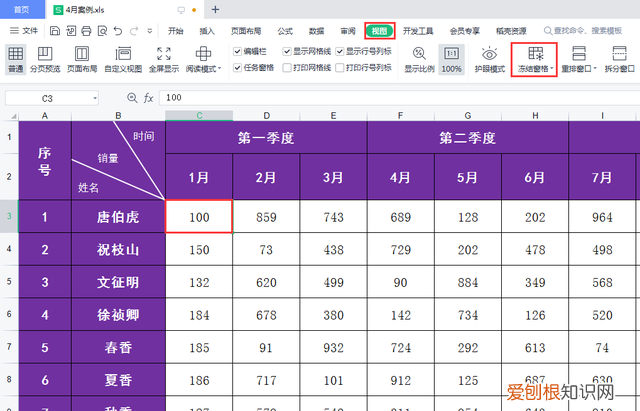Toggle 打印网格线 print gridlines checkbox
The height and width of the screenshot is (411, 640).
click(x=287, y=67)
